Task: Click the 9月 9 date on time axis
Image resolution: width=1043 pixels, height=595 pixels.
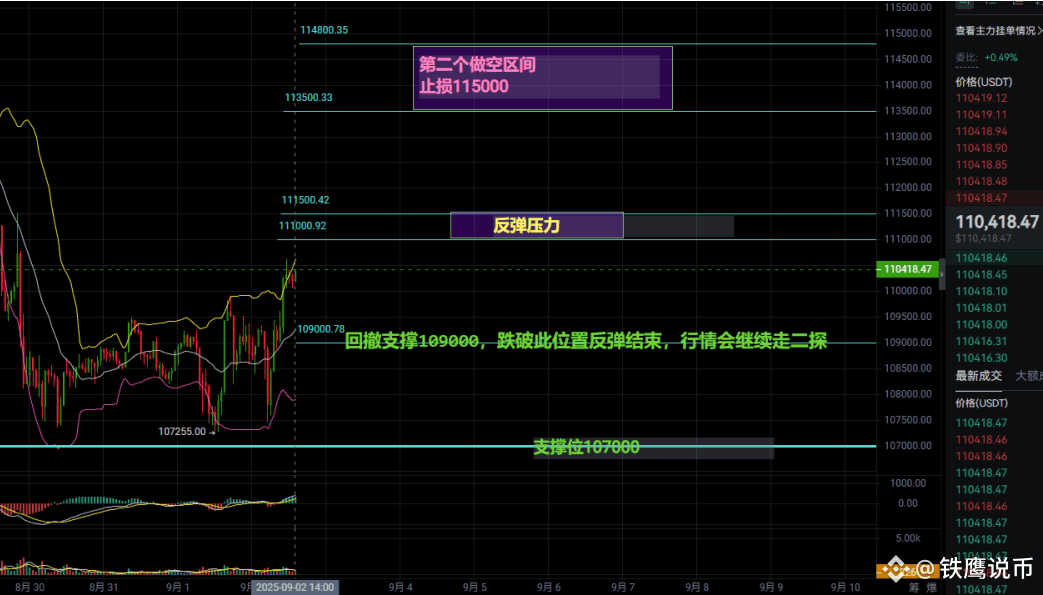Action: [771, 587]
